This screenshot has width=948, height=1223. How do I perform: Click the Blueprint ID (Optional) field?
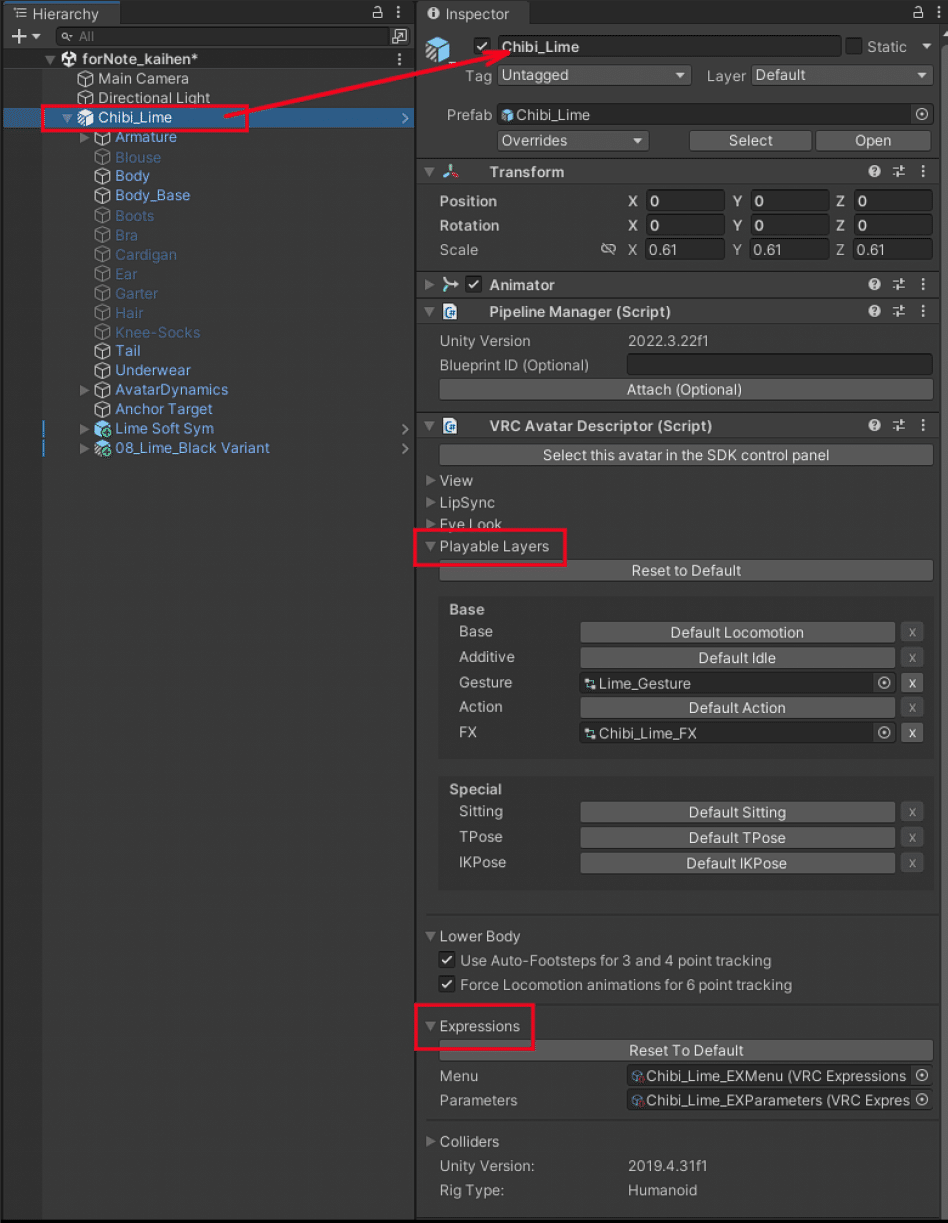click(779, 365)
